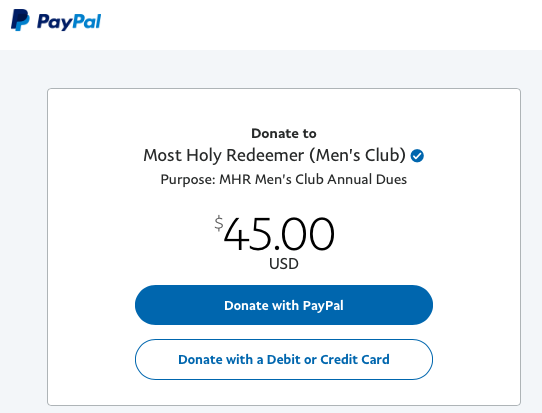542x413 pixels.
Task: Choose Donate with a Debit or Credit Card
Action: 284,359
